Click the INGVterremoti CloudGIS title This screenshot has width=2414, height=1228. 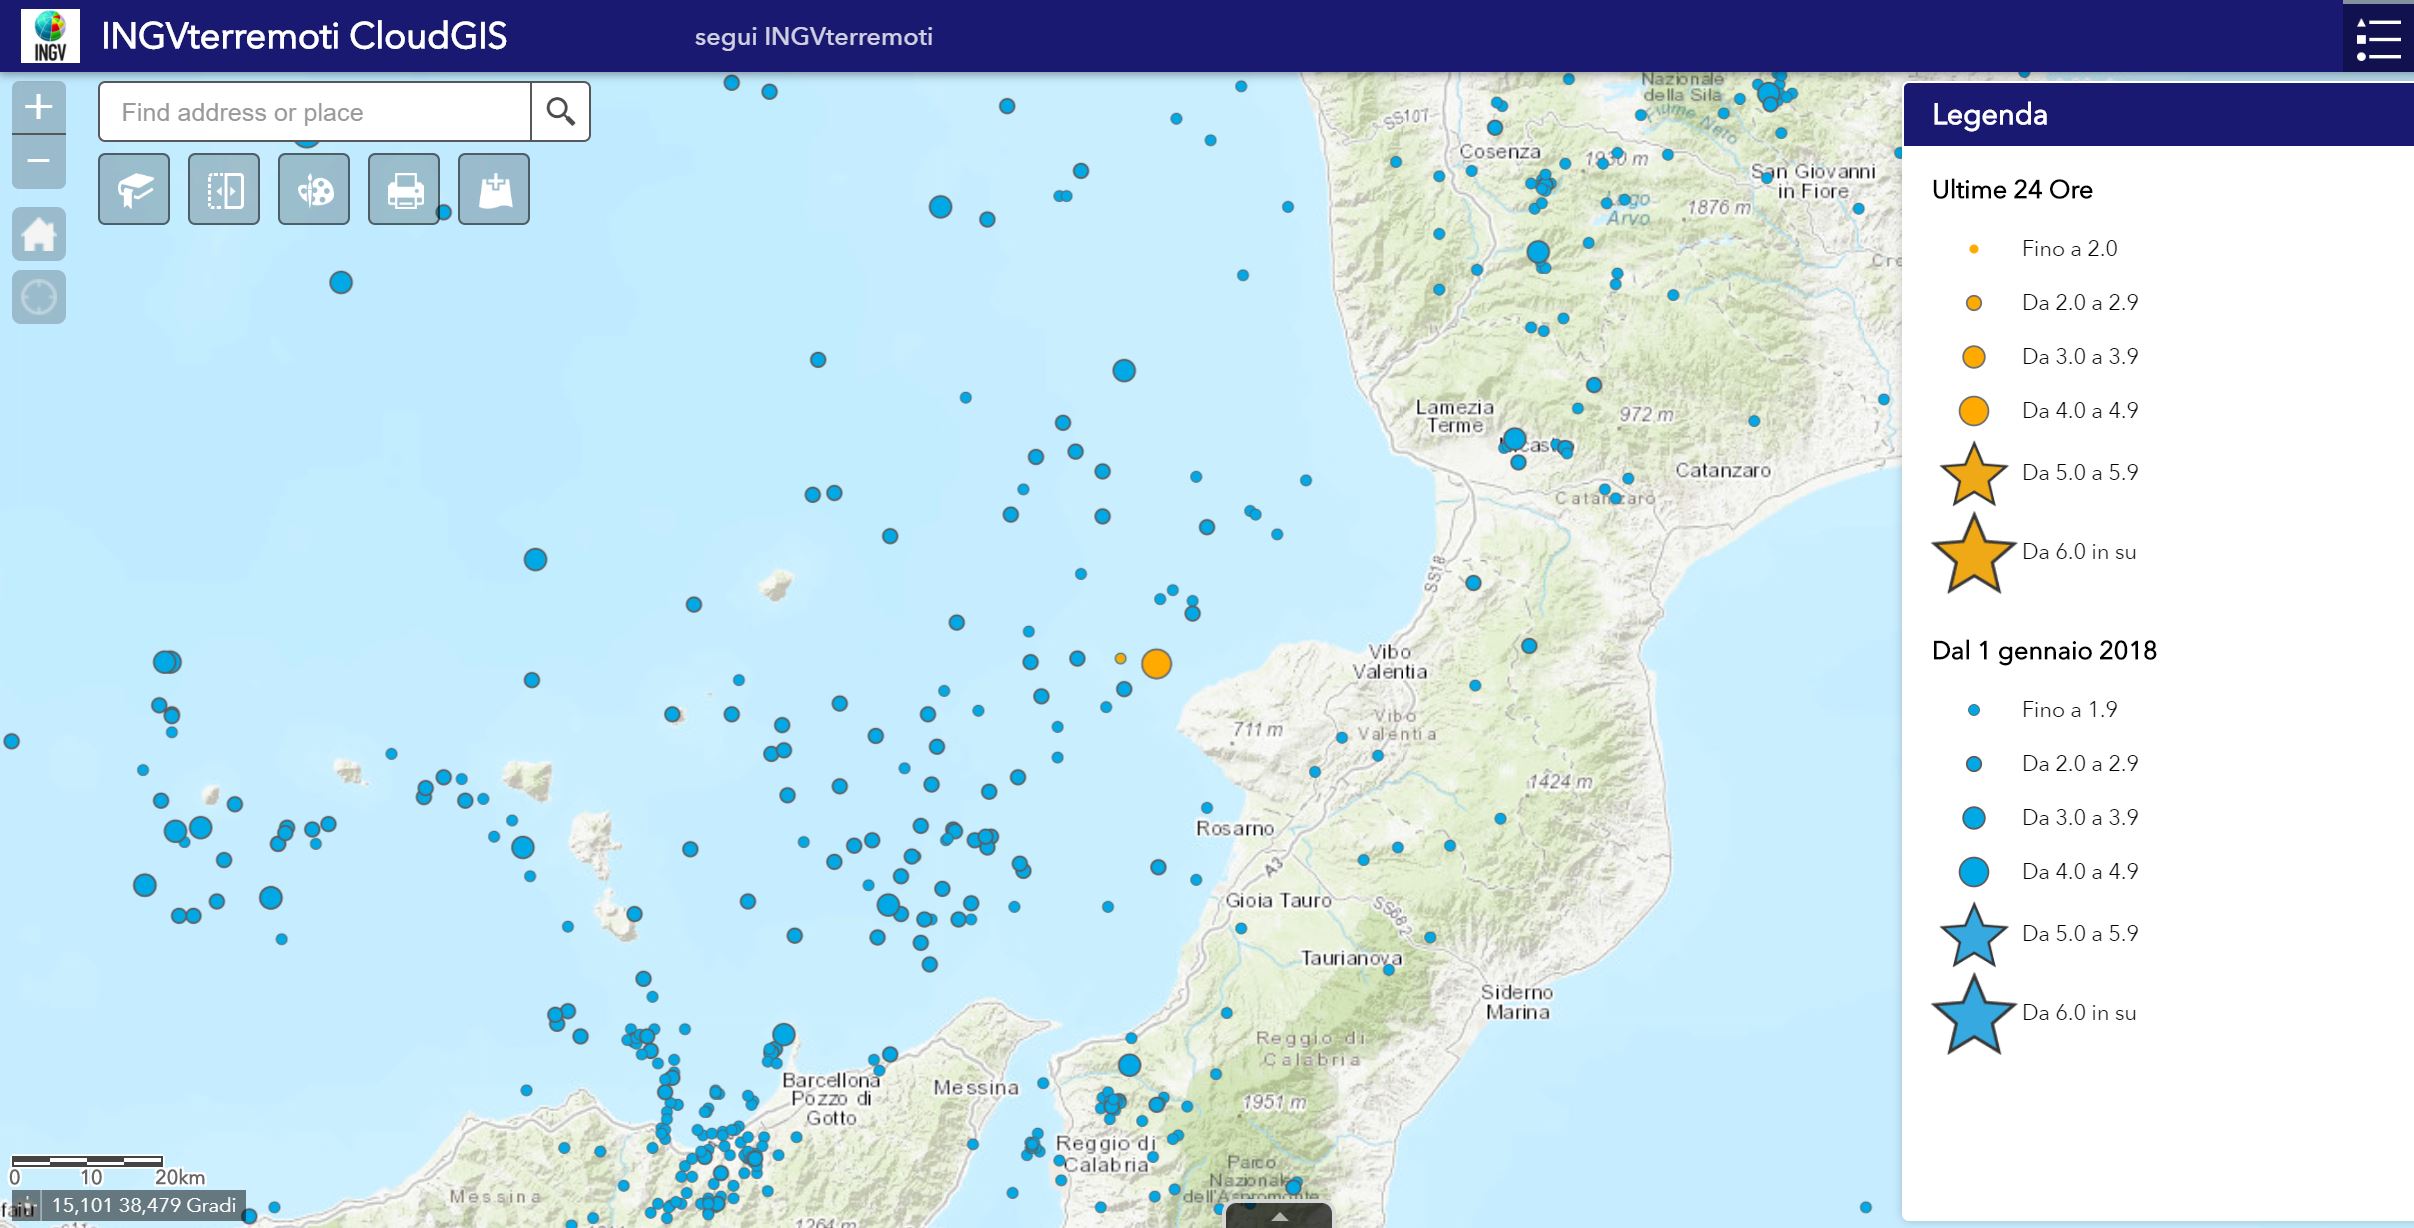[304, 36]
